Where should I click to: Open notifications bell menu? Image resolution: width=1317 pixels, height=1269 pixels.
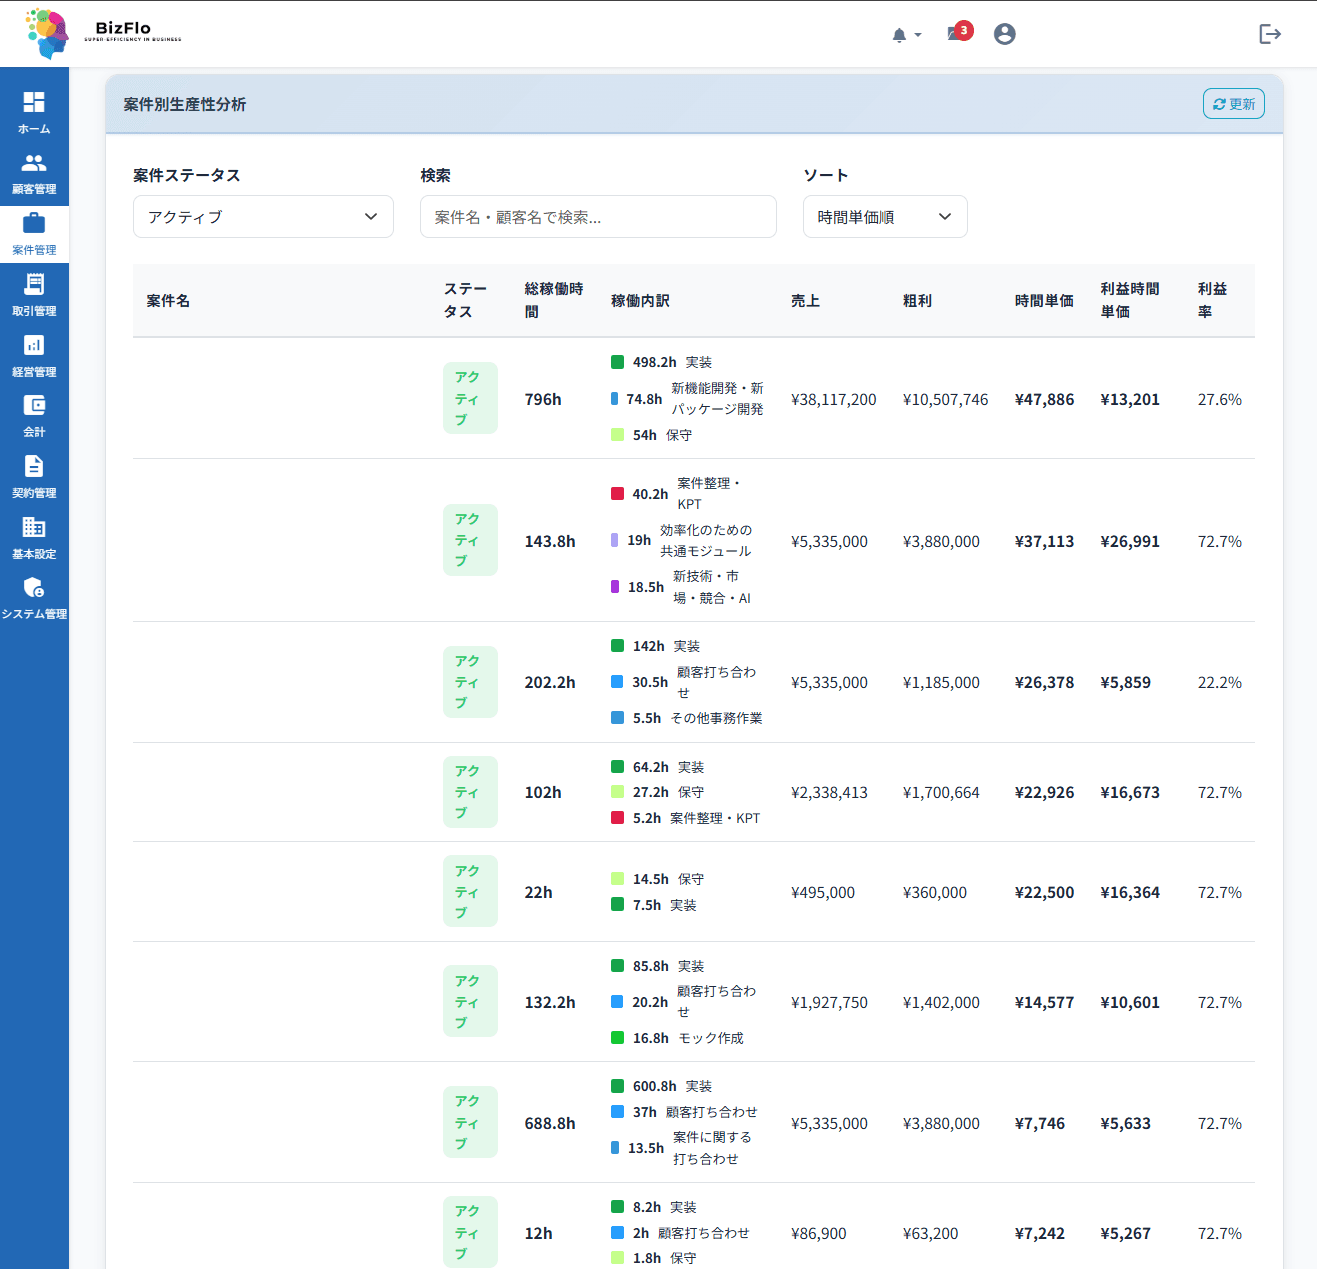(906, 35)
